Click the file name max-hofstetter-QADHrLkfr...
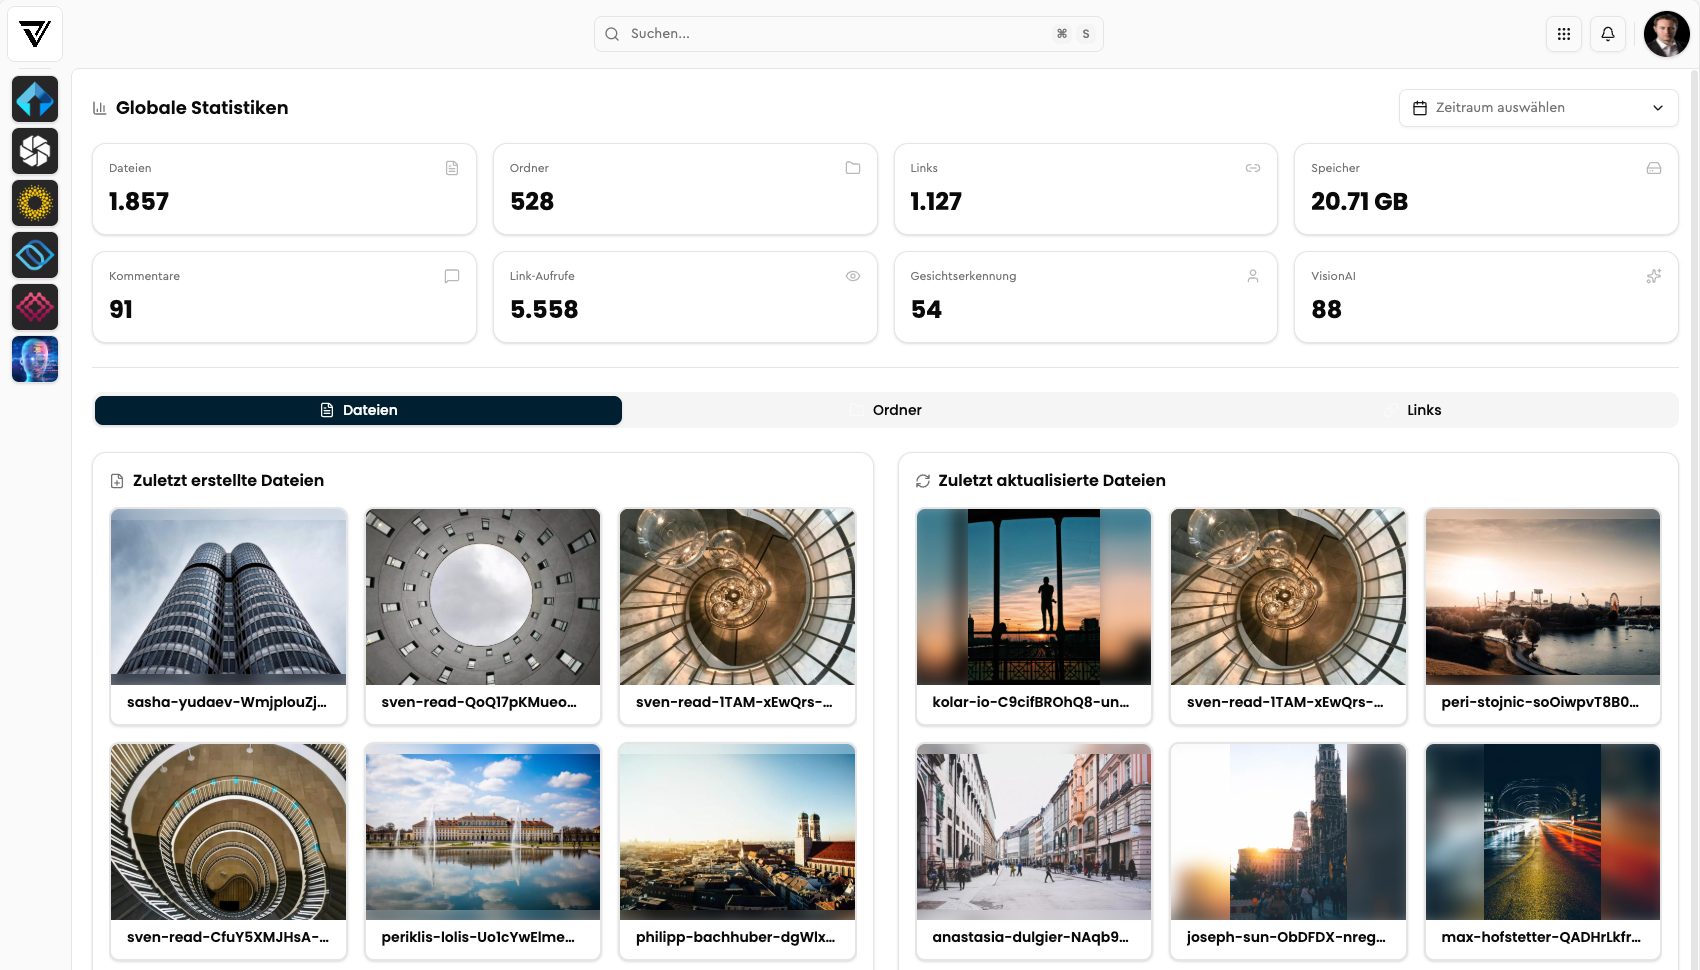 (x=1541, y=937)
